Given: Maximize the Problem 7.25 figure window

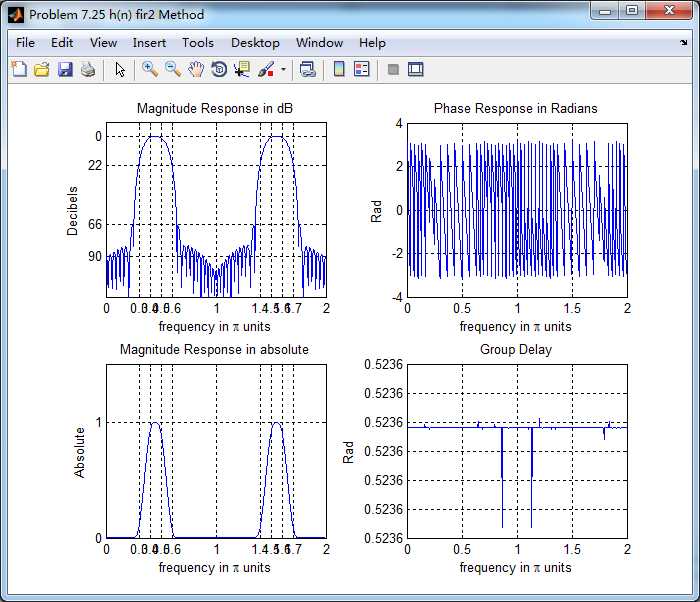Looking at the screenshot, I should (x=632, y=10).
